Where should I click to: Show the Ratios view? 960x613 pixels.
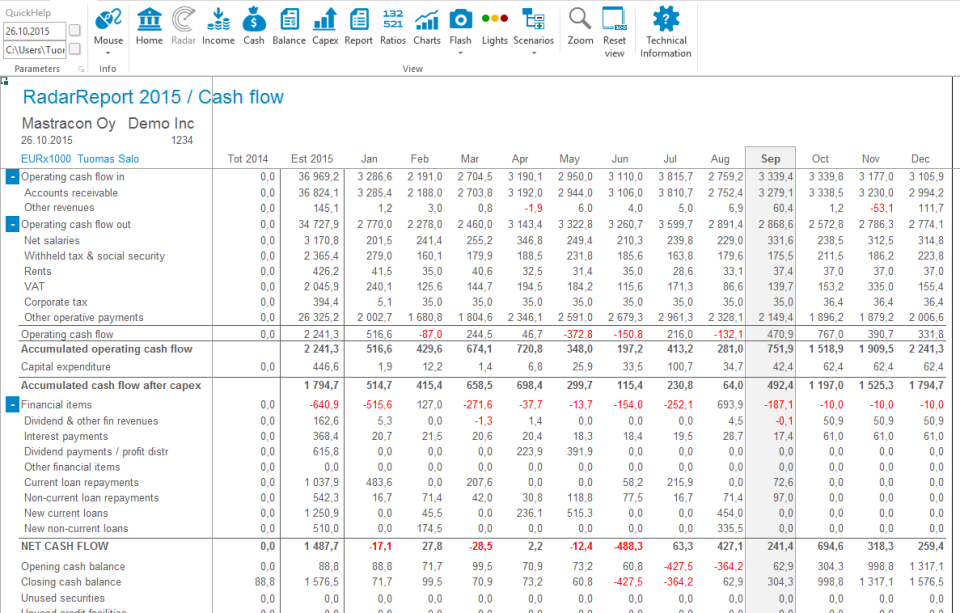pyautogui.click(x=392, y=27)
